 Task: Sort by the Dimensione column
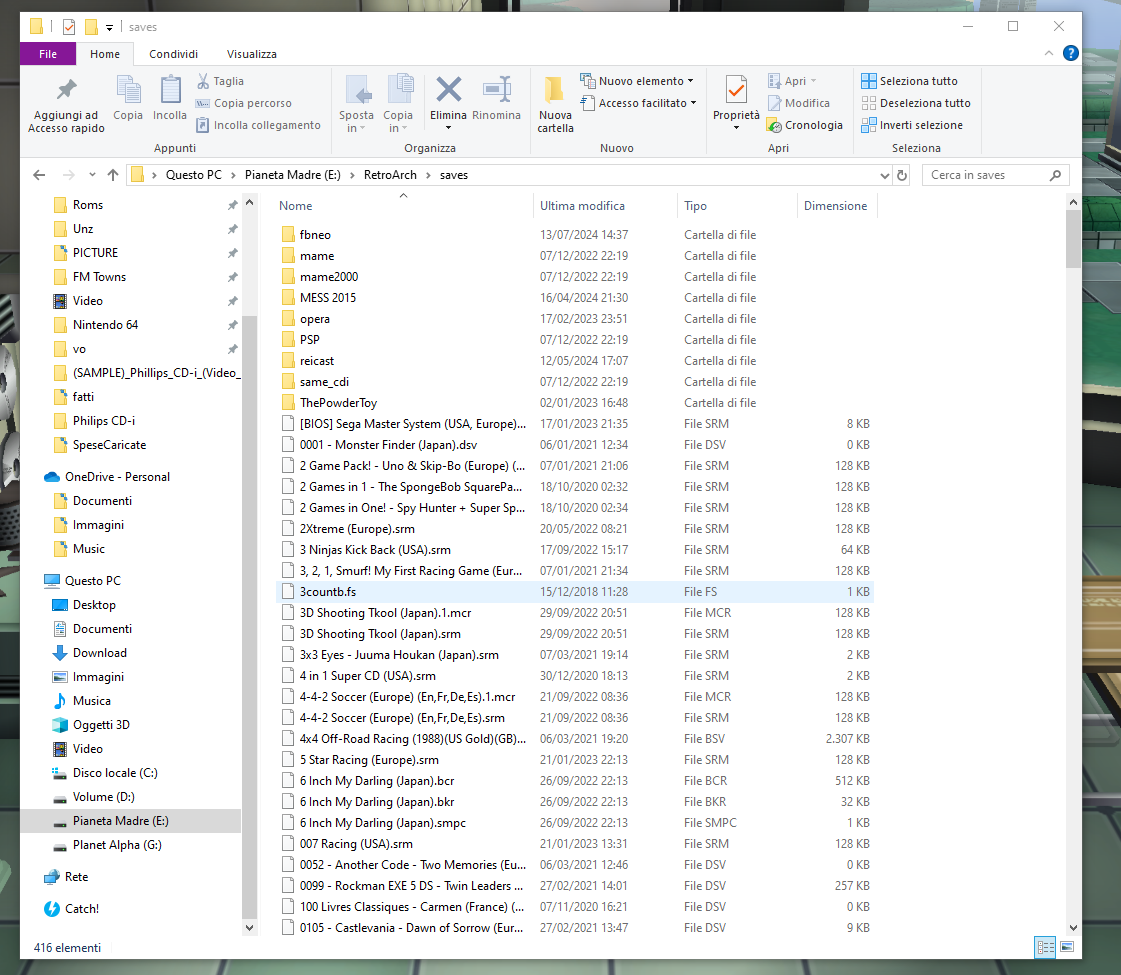pos(836,206)
